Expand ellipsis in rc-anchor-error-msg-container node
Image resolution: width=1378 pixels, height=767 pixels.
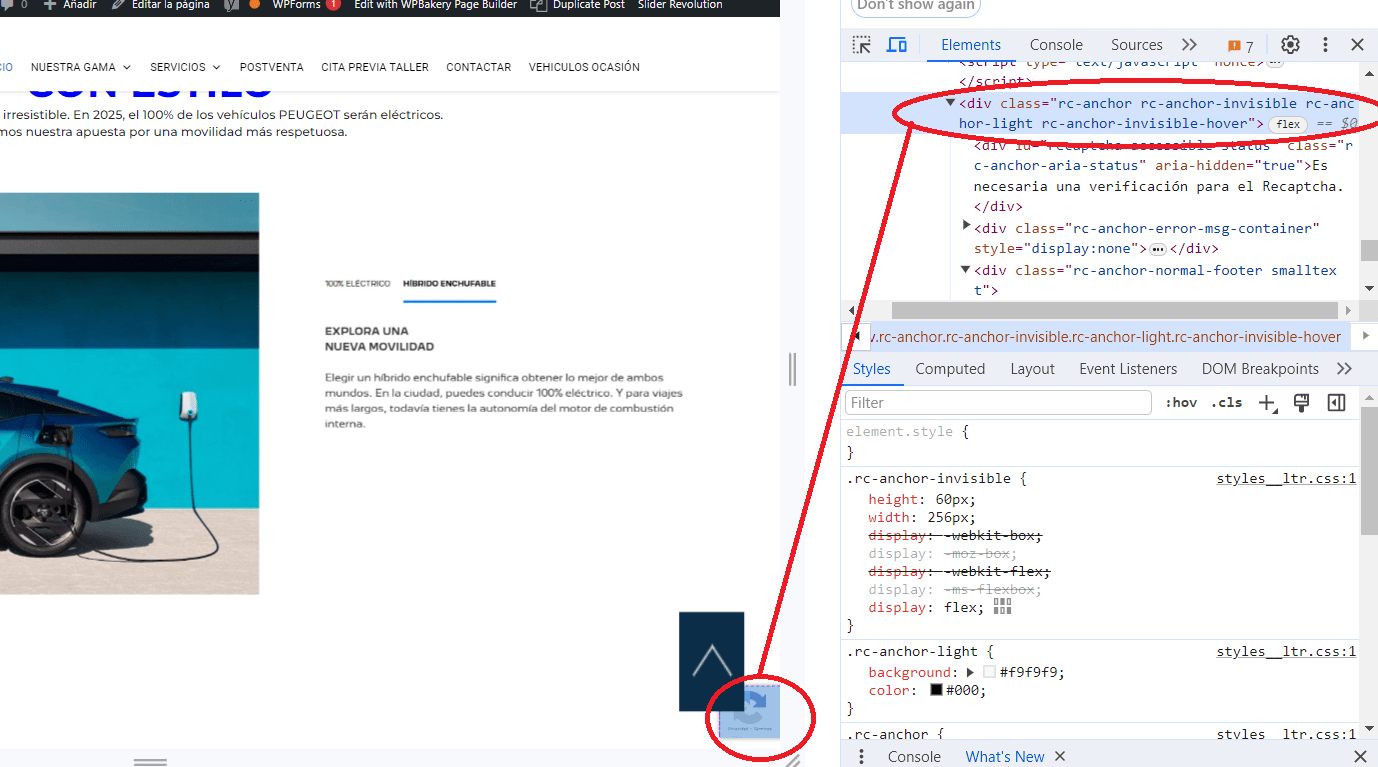pos(1158,249)
